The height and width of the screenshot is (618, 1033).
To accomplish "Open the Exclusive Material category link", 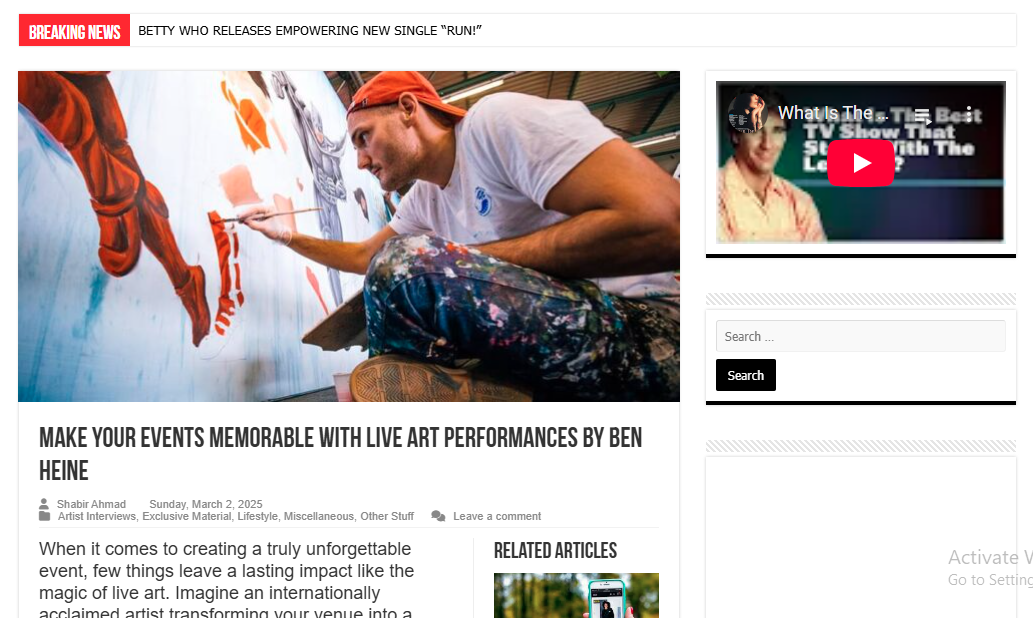I will coord(186,516).
